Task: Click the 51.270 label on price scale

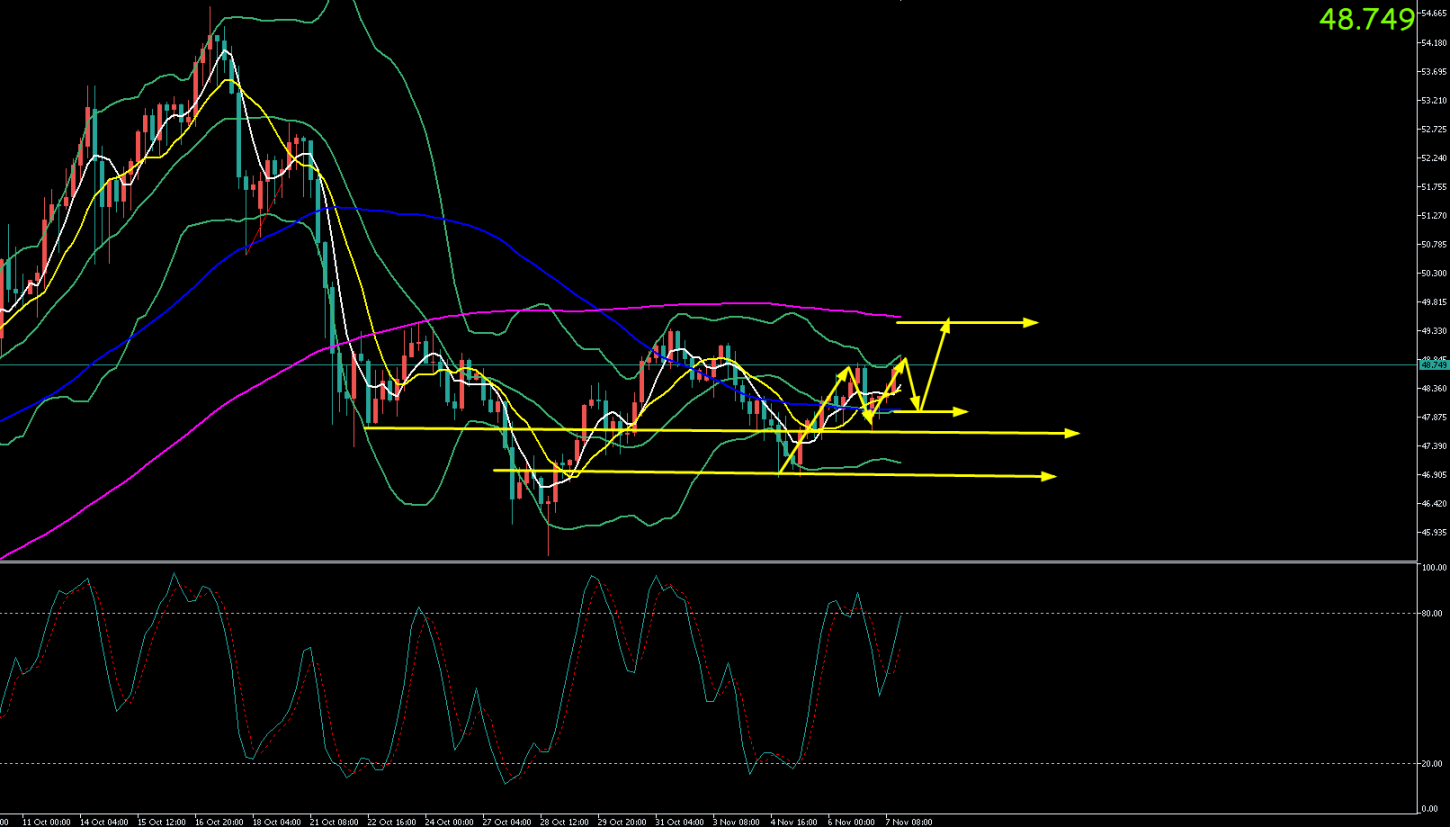Action: [x=1433, y=216]
